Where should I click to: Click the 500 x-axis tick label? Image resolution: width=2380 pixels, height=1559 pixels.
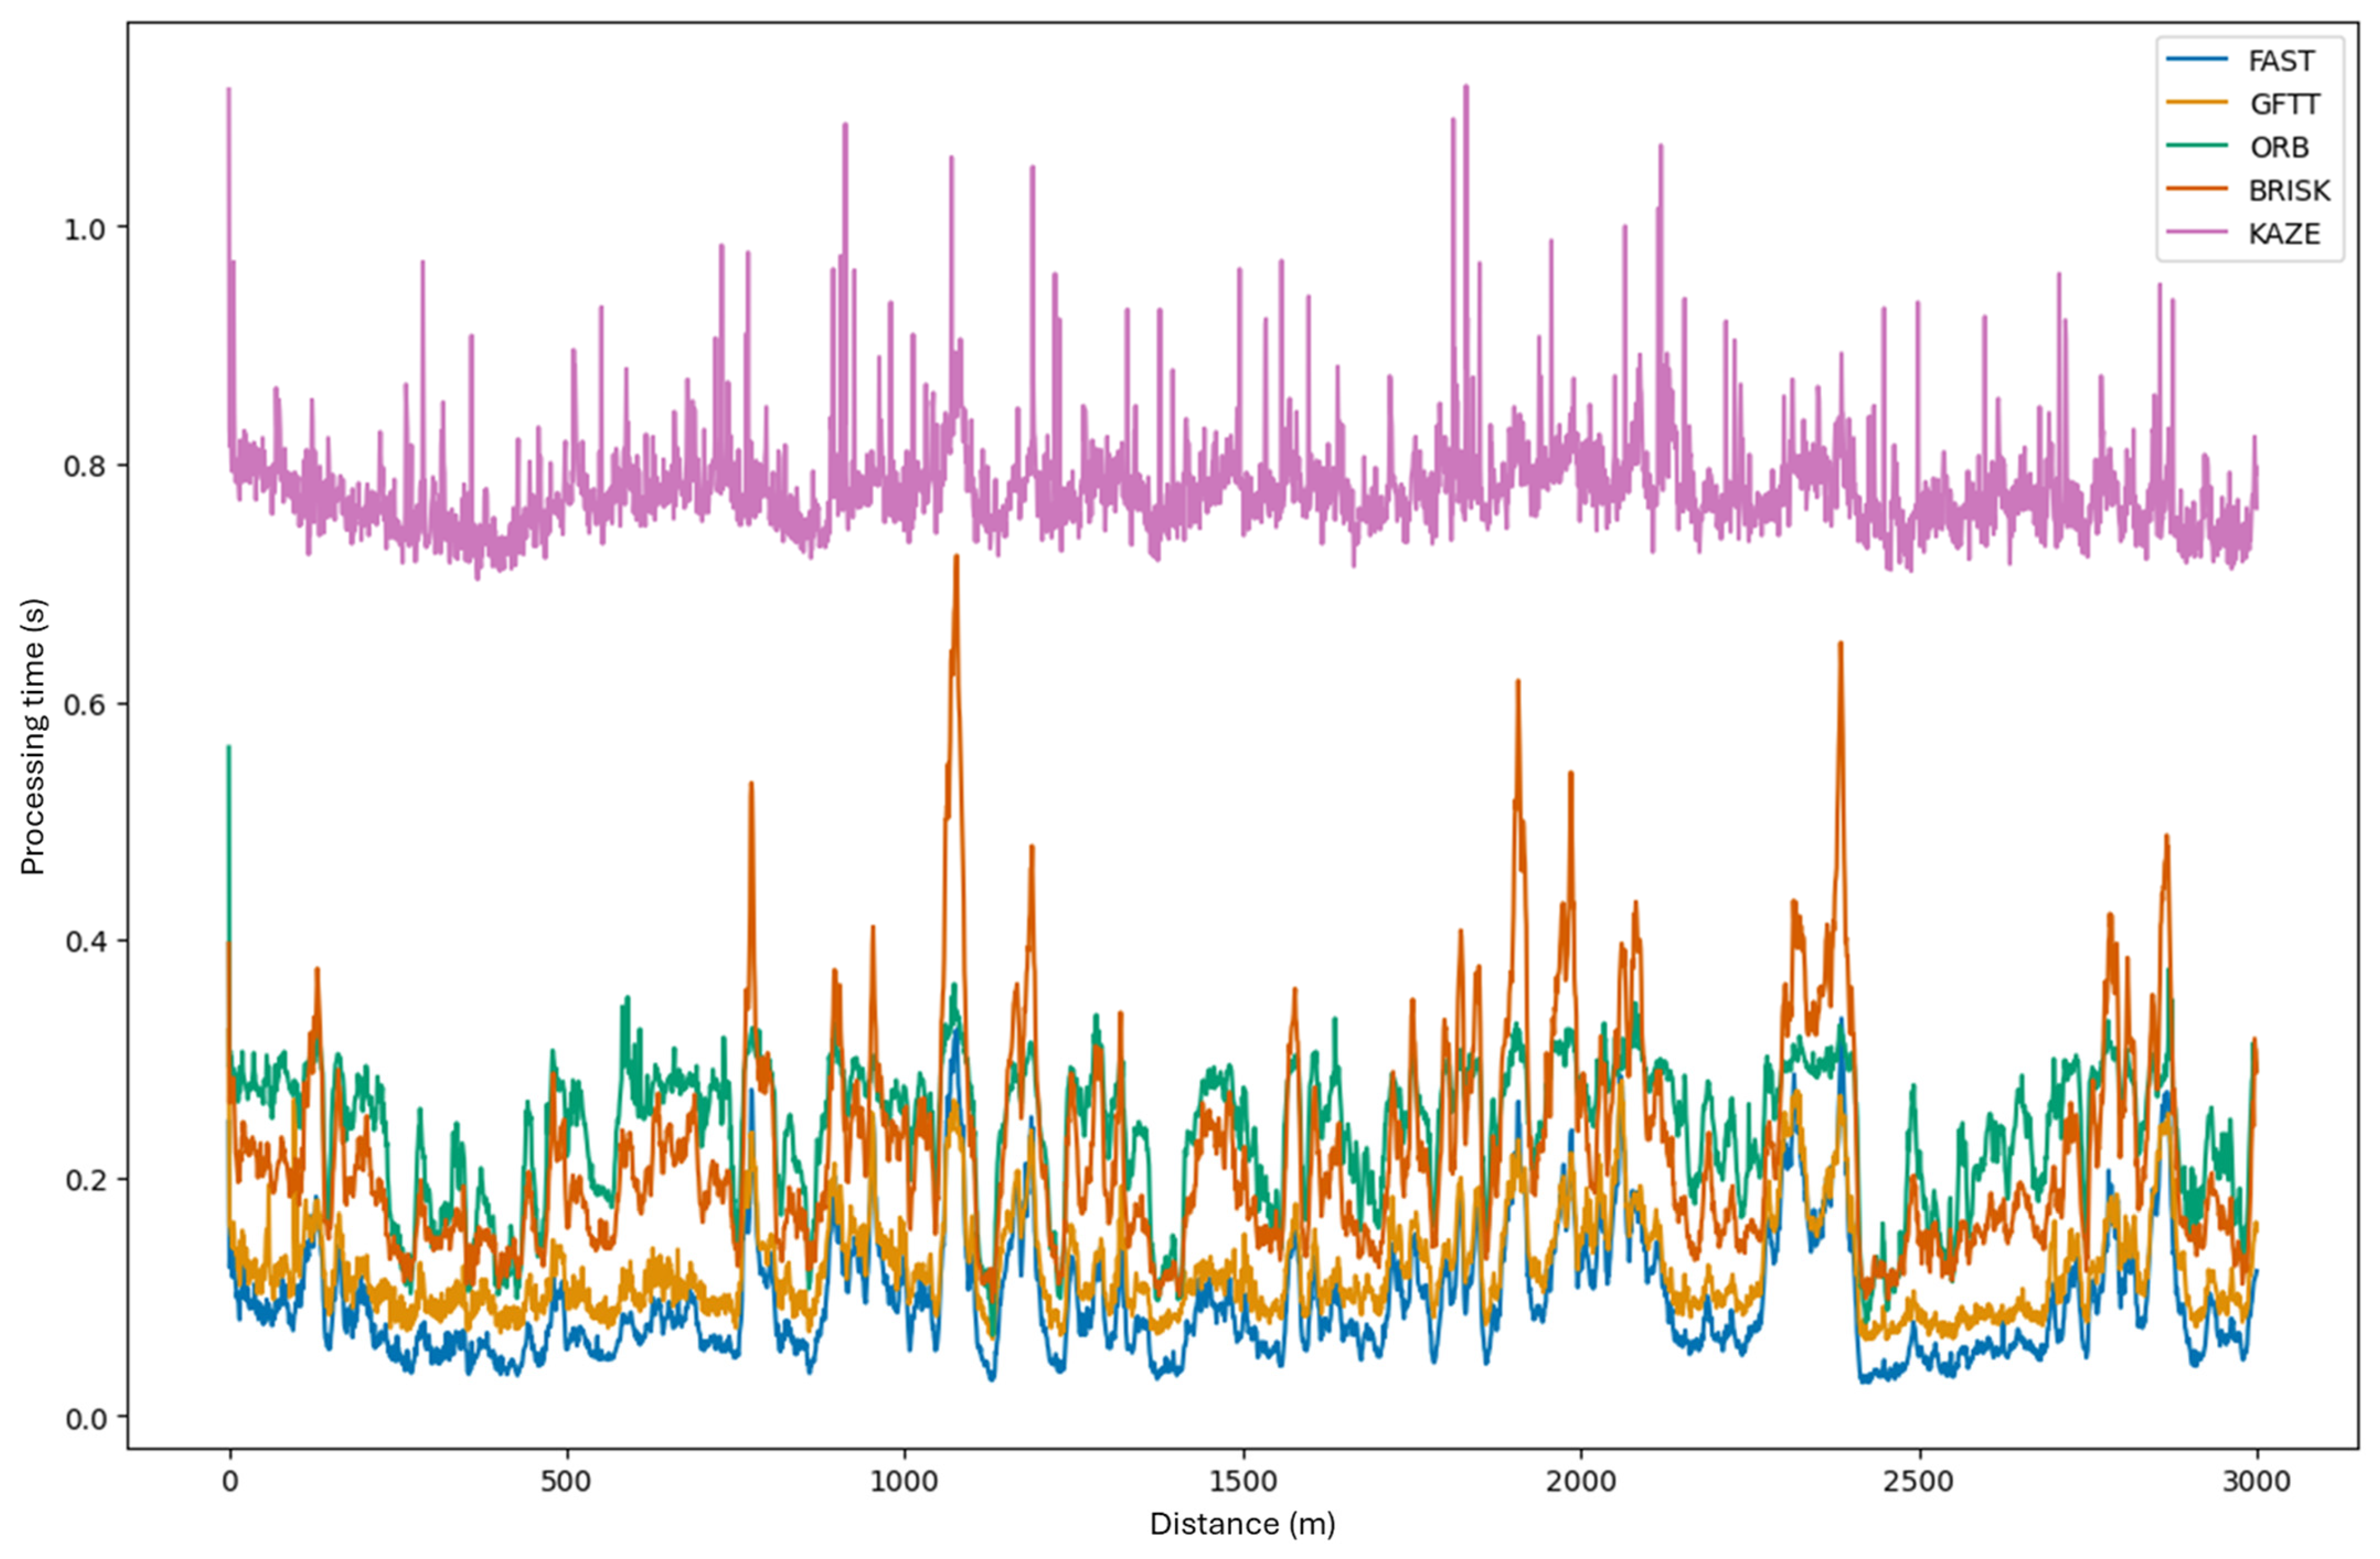567,1482
